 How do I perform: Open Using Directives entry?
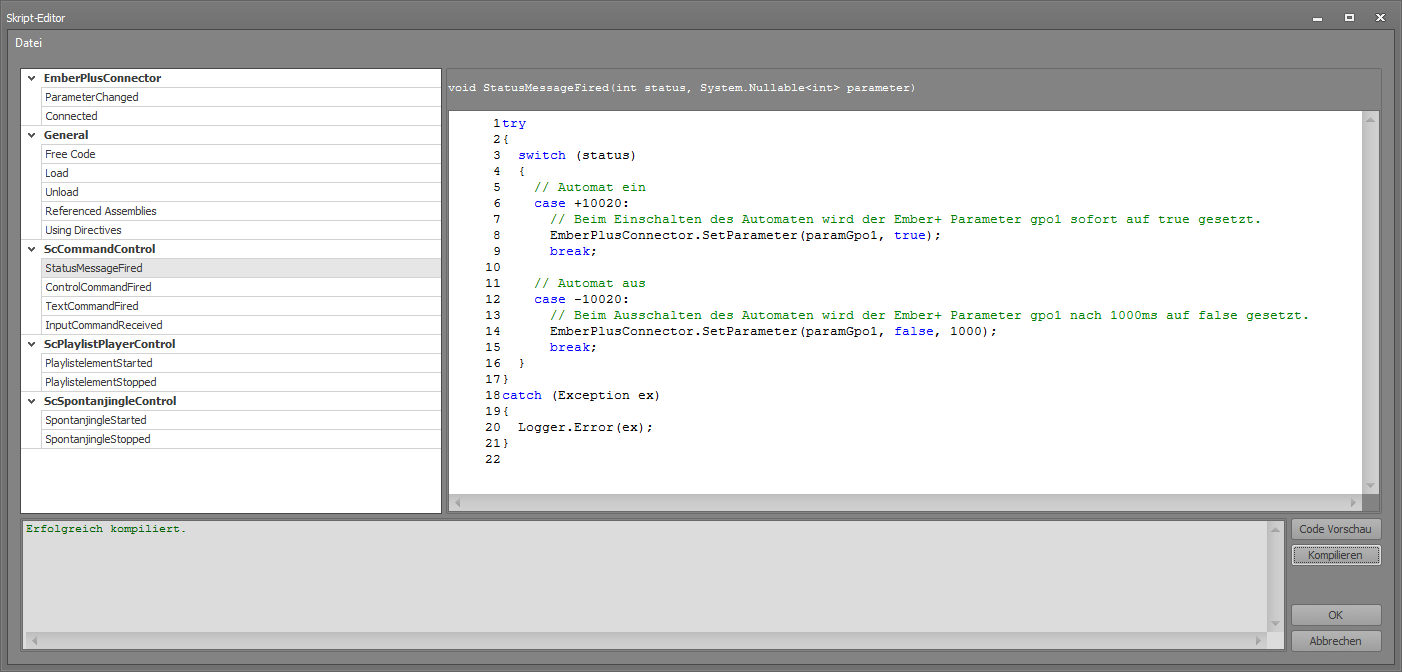click(x=241, y=230)
